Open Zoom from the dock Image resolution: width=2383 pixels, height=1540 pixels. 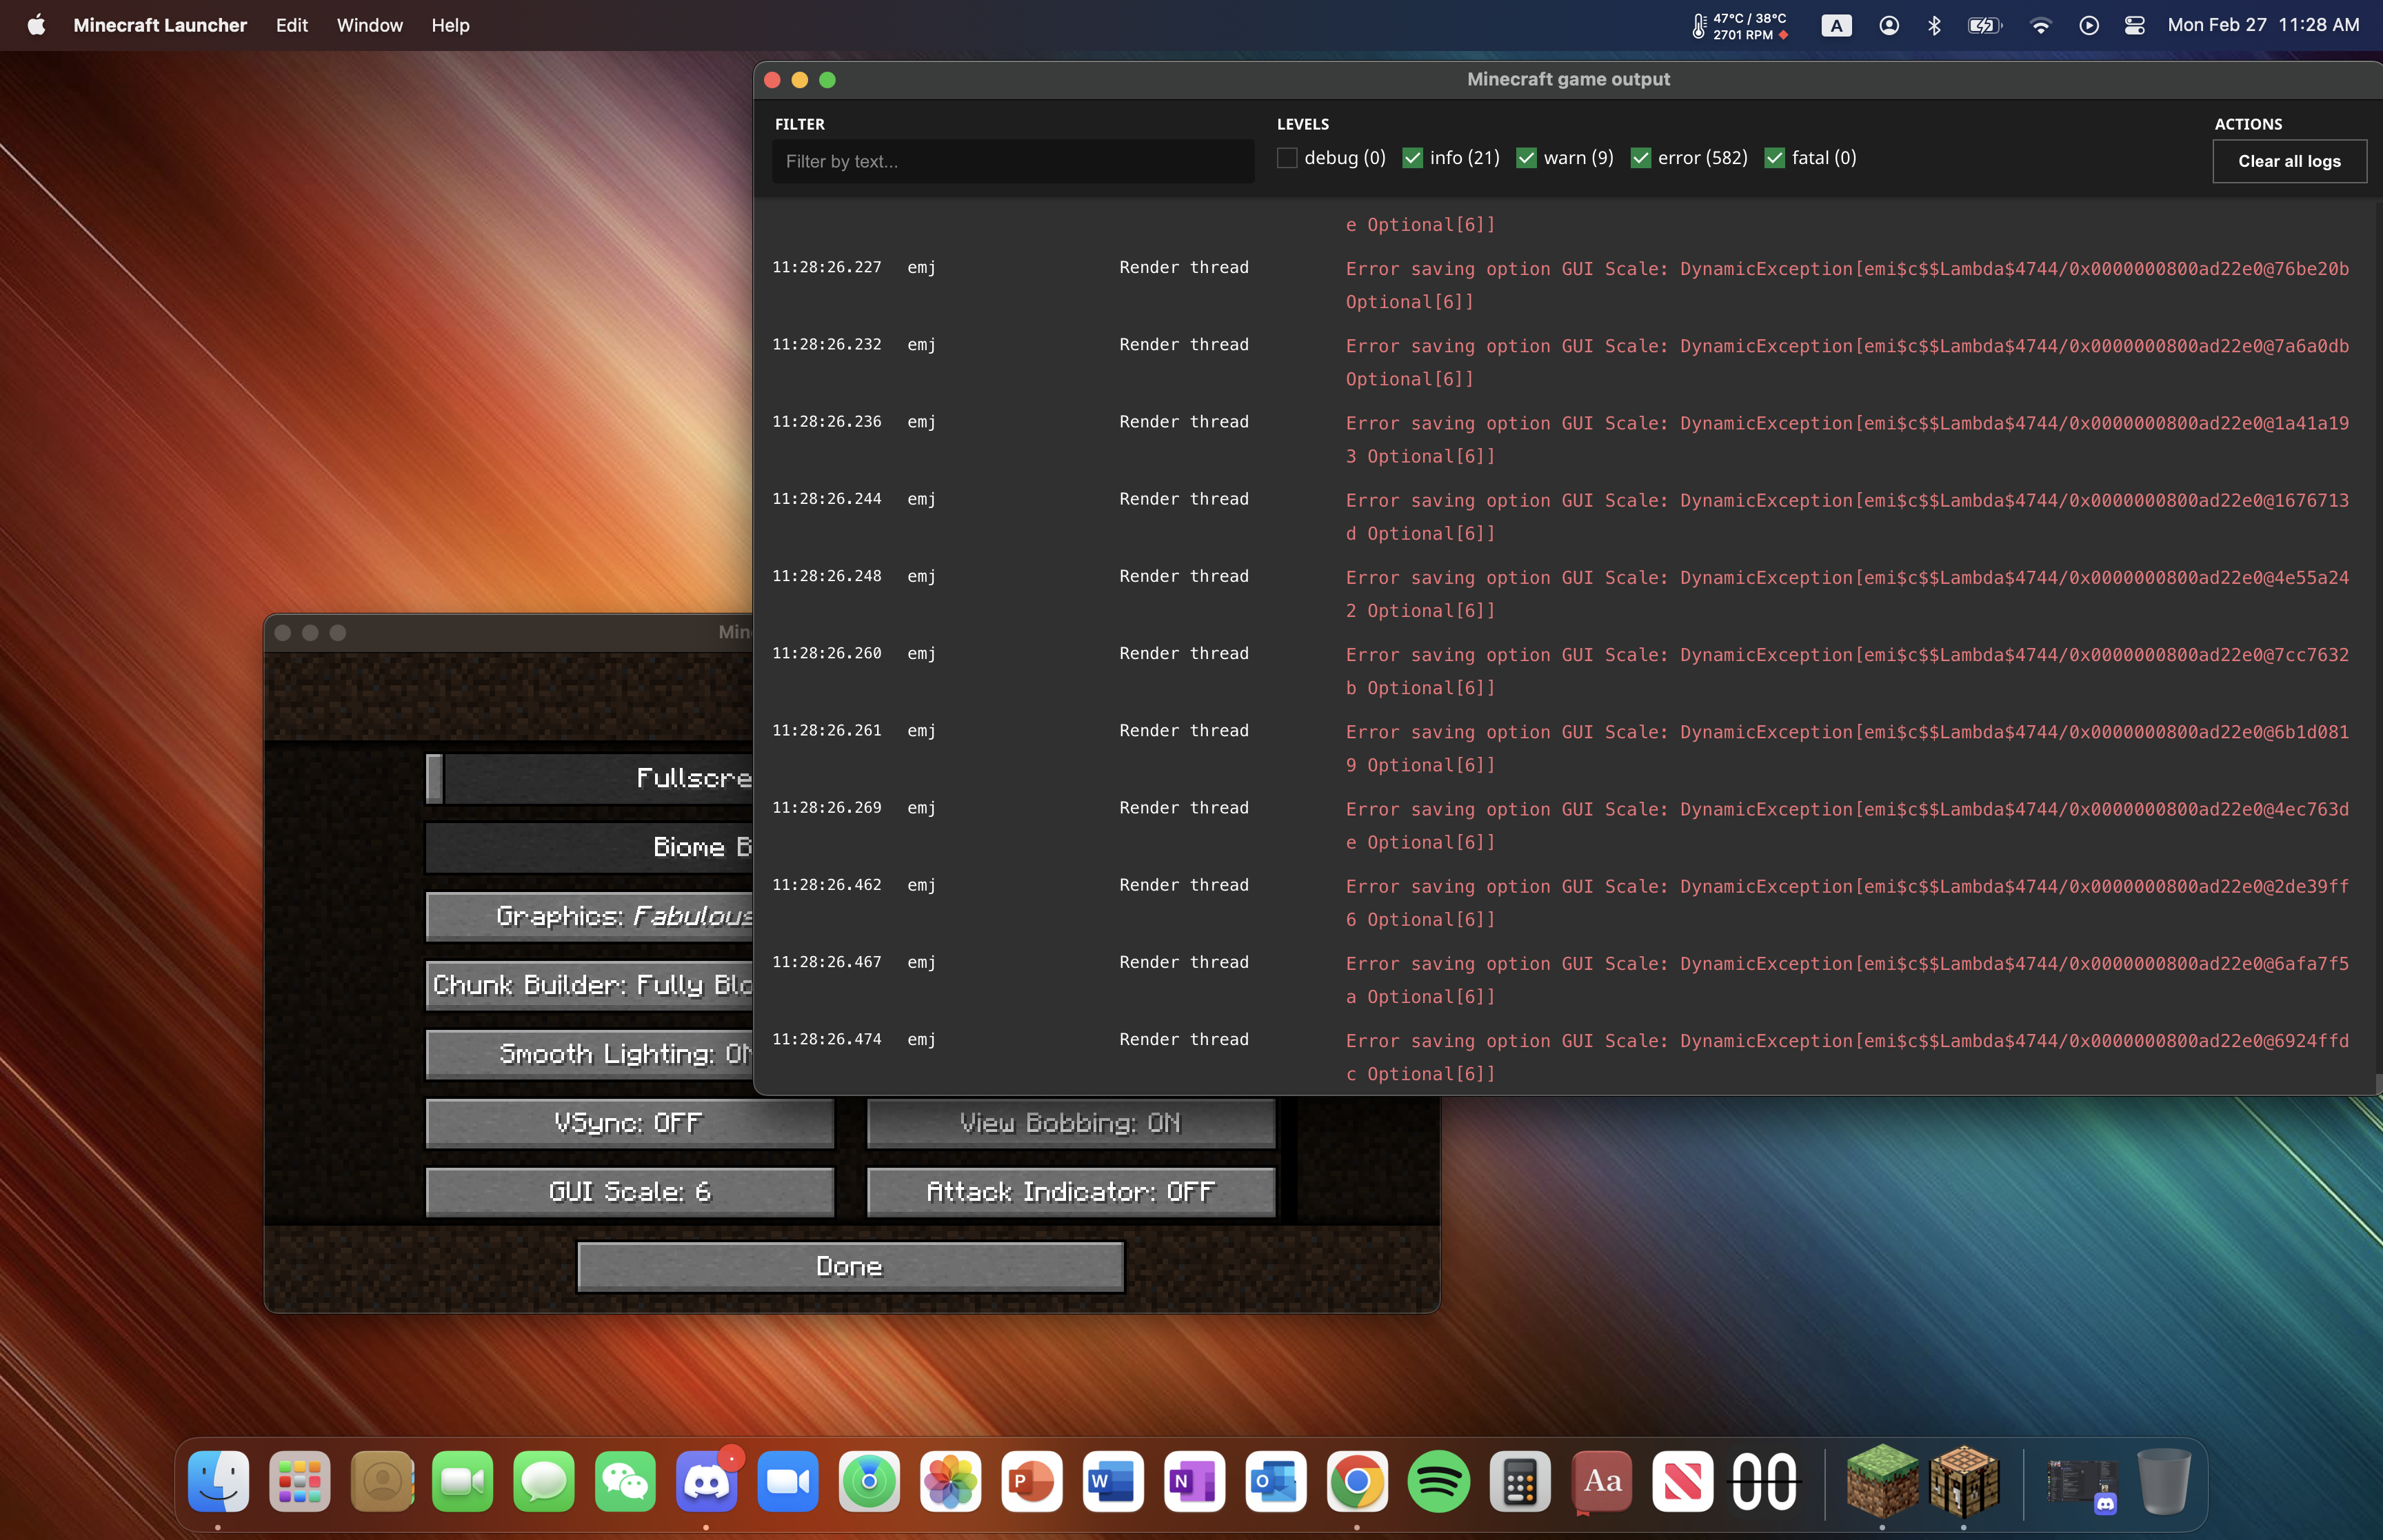click(788, 1481)
